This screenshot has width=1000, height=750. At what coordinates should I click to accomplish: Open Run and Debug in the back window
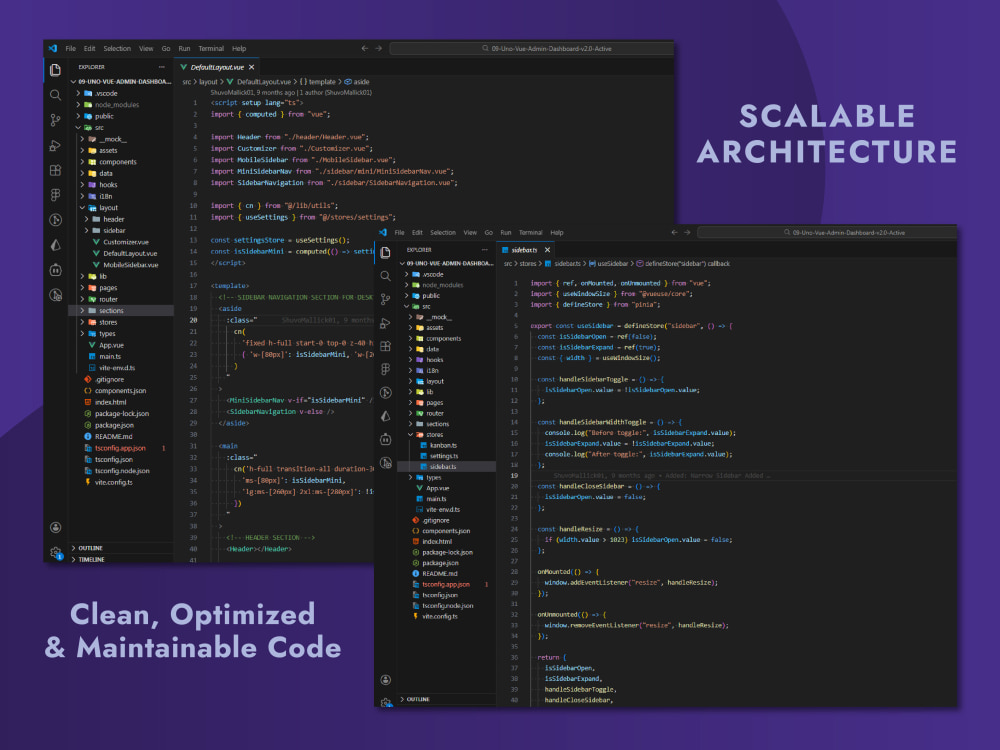click(55, 145)
